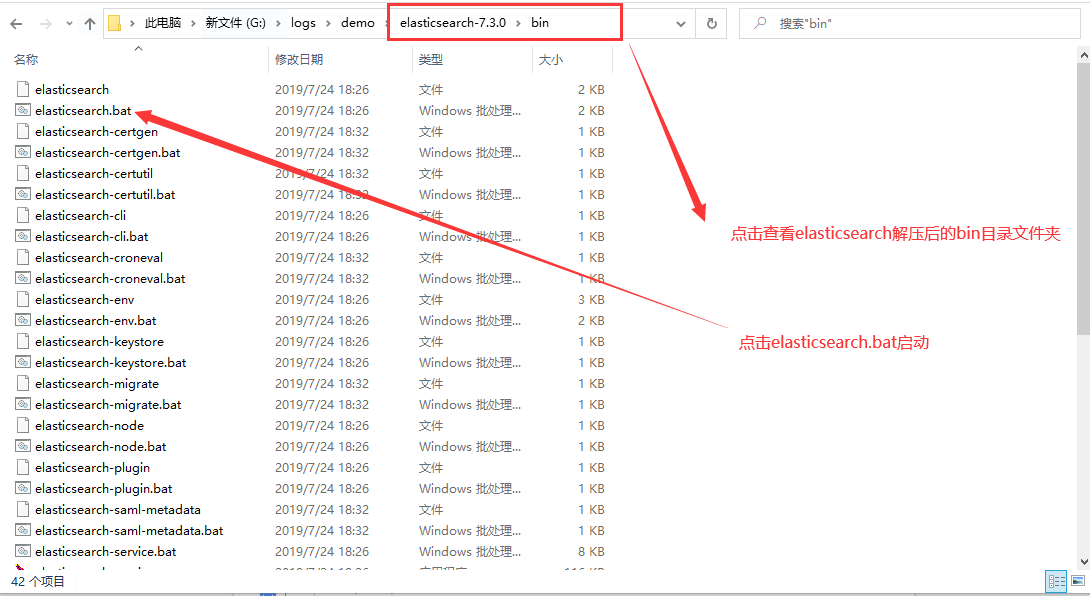Click the elasticsearch.bat batch file gear icon

[x=22, y=110]
